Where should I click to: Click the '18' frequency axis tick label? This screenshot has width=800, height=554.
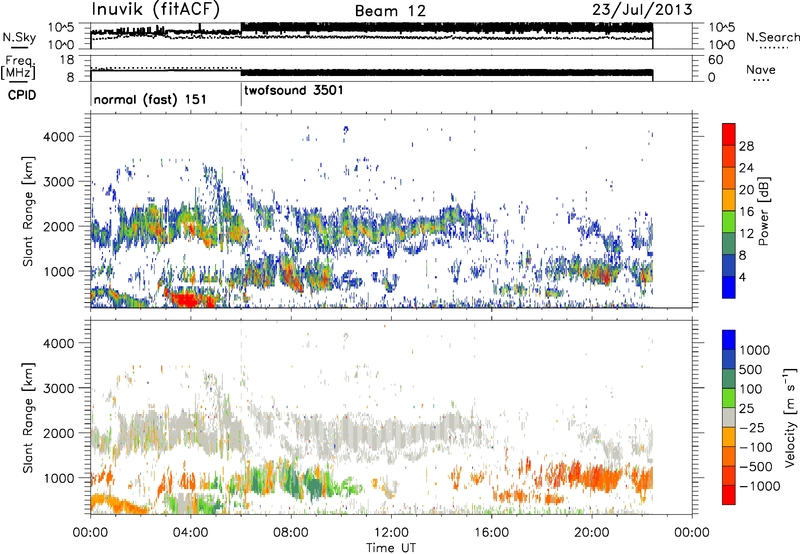click(67, 60)
